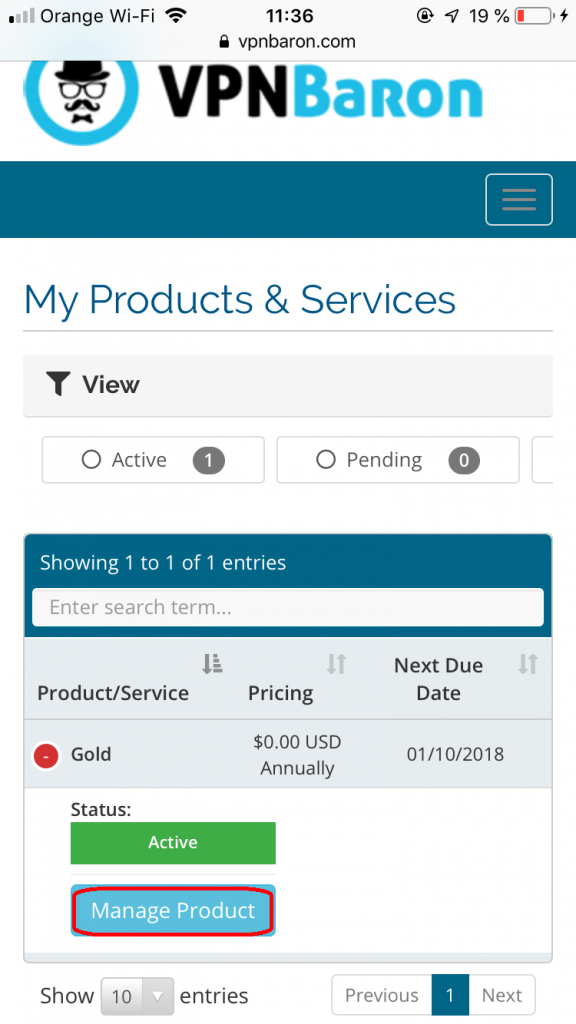
Task: Select page 1 in pagination
Action: pos(450,995)
